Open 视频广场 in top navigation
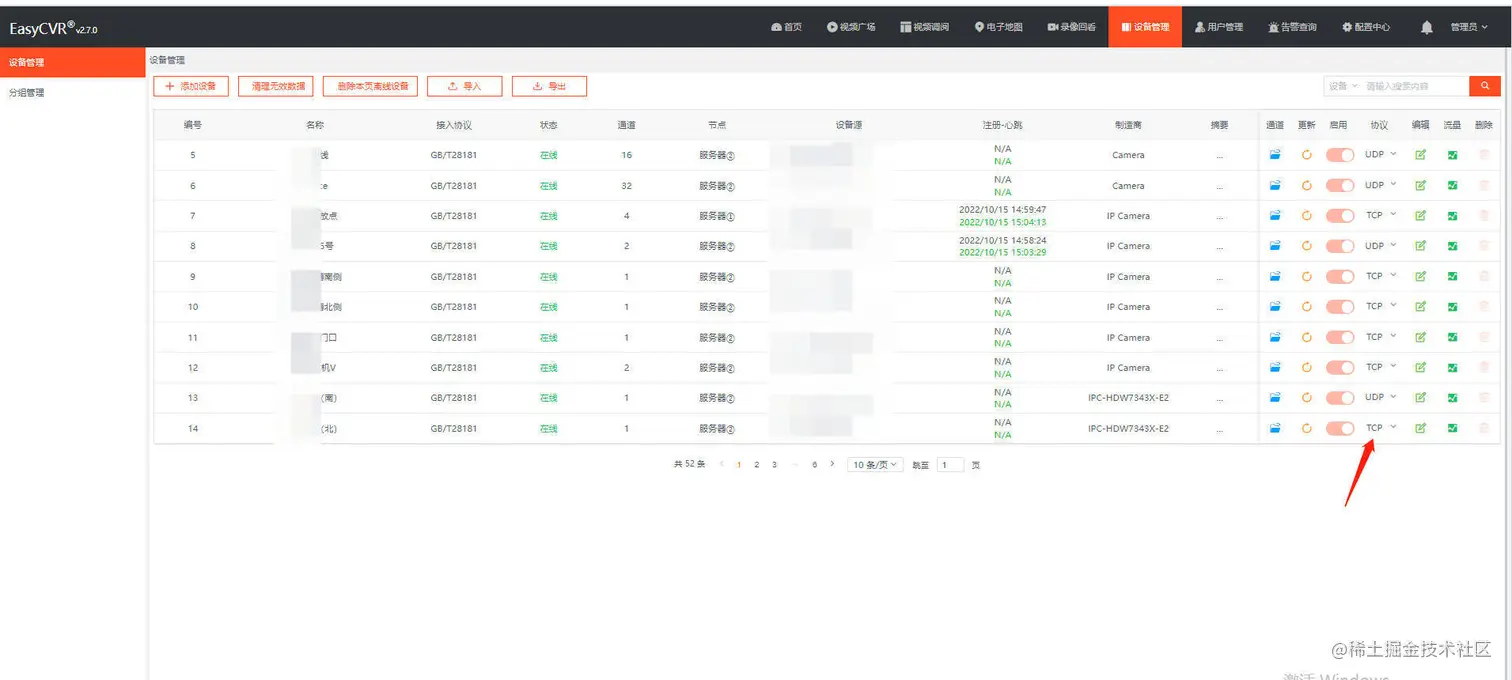 pyautogui.click(x=851, y=27)
